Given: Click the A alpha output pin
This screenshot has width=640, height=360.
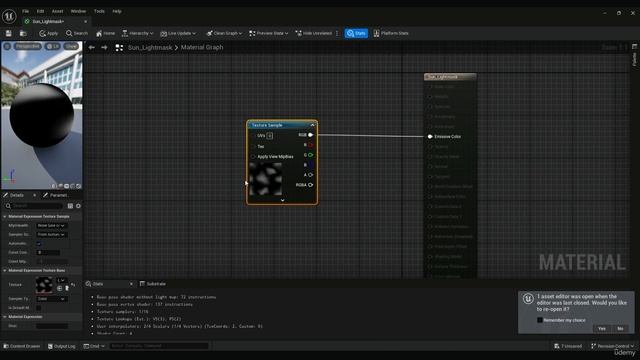Looking at the screenshot, I should (310, 175).
